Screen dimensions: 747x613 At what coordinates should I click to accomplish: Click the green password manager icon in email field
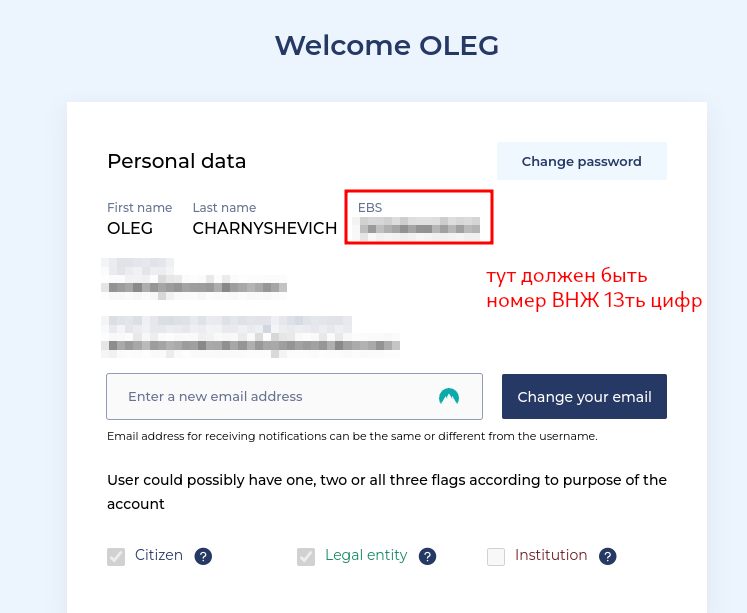click(449, 396)
